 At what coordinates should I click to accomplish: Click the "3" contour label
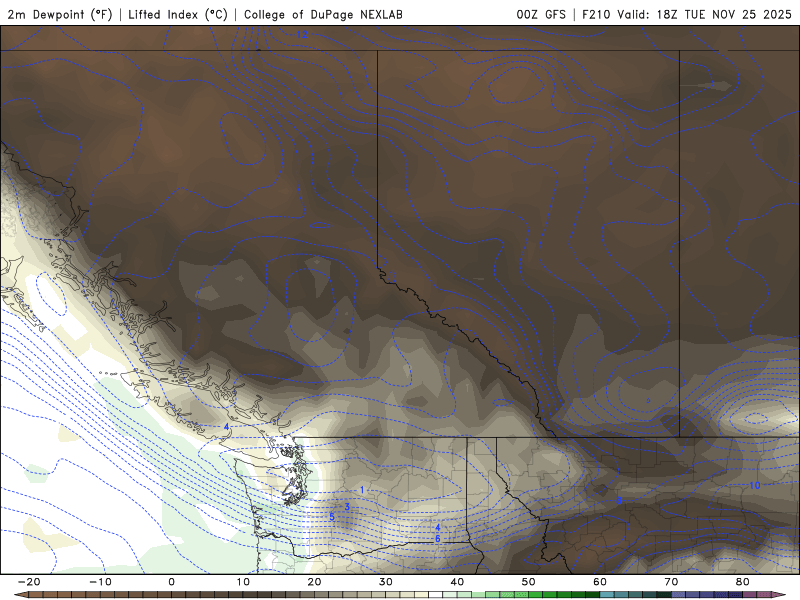click(347, 507)
